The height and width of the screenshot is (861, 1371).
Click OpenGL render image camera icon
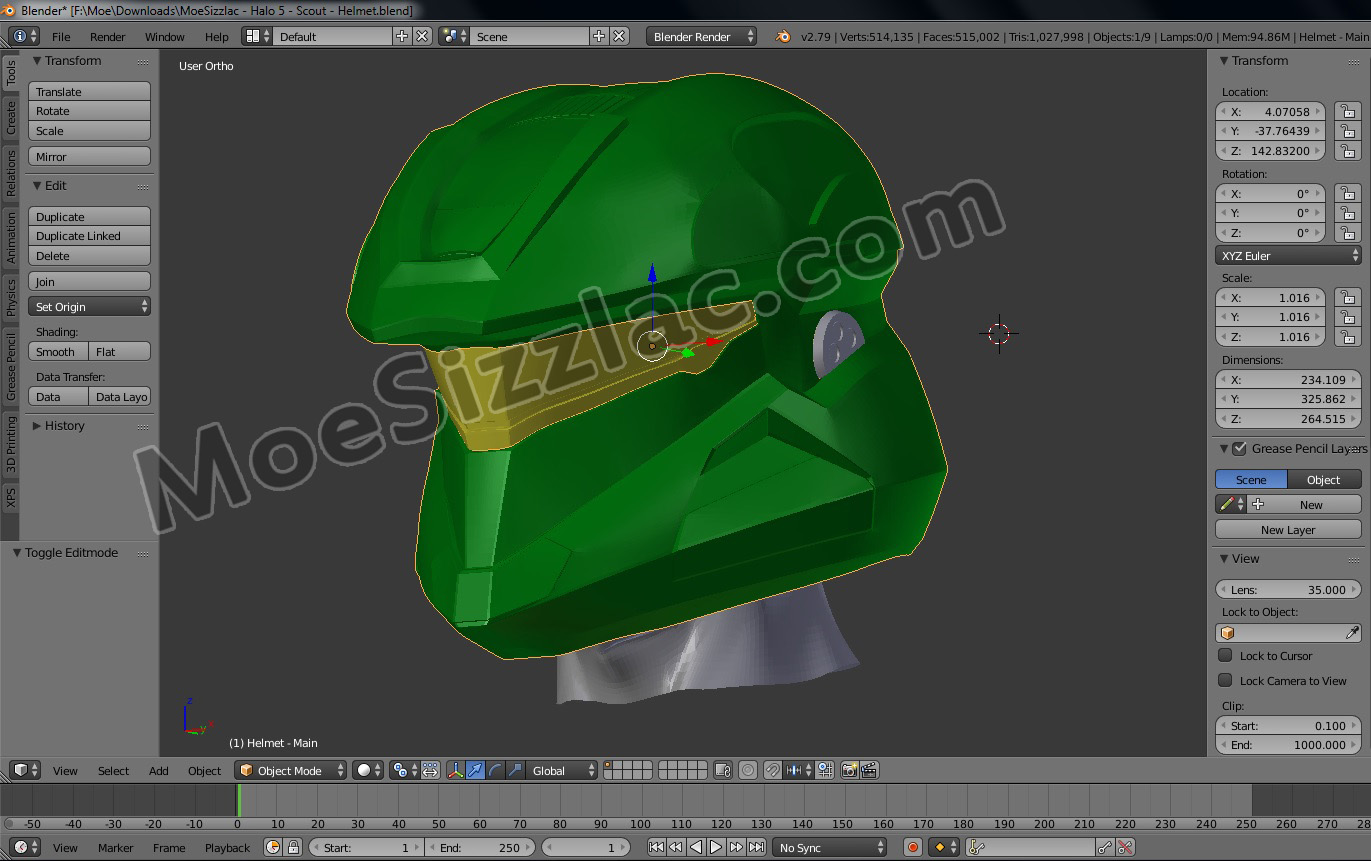[x=849, y=770]
